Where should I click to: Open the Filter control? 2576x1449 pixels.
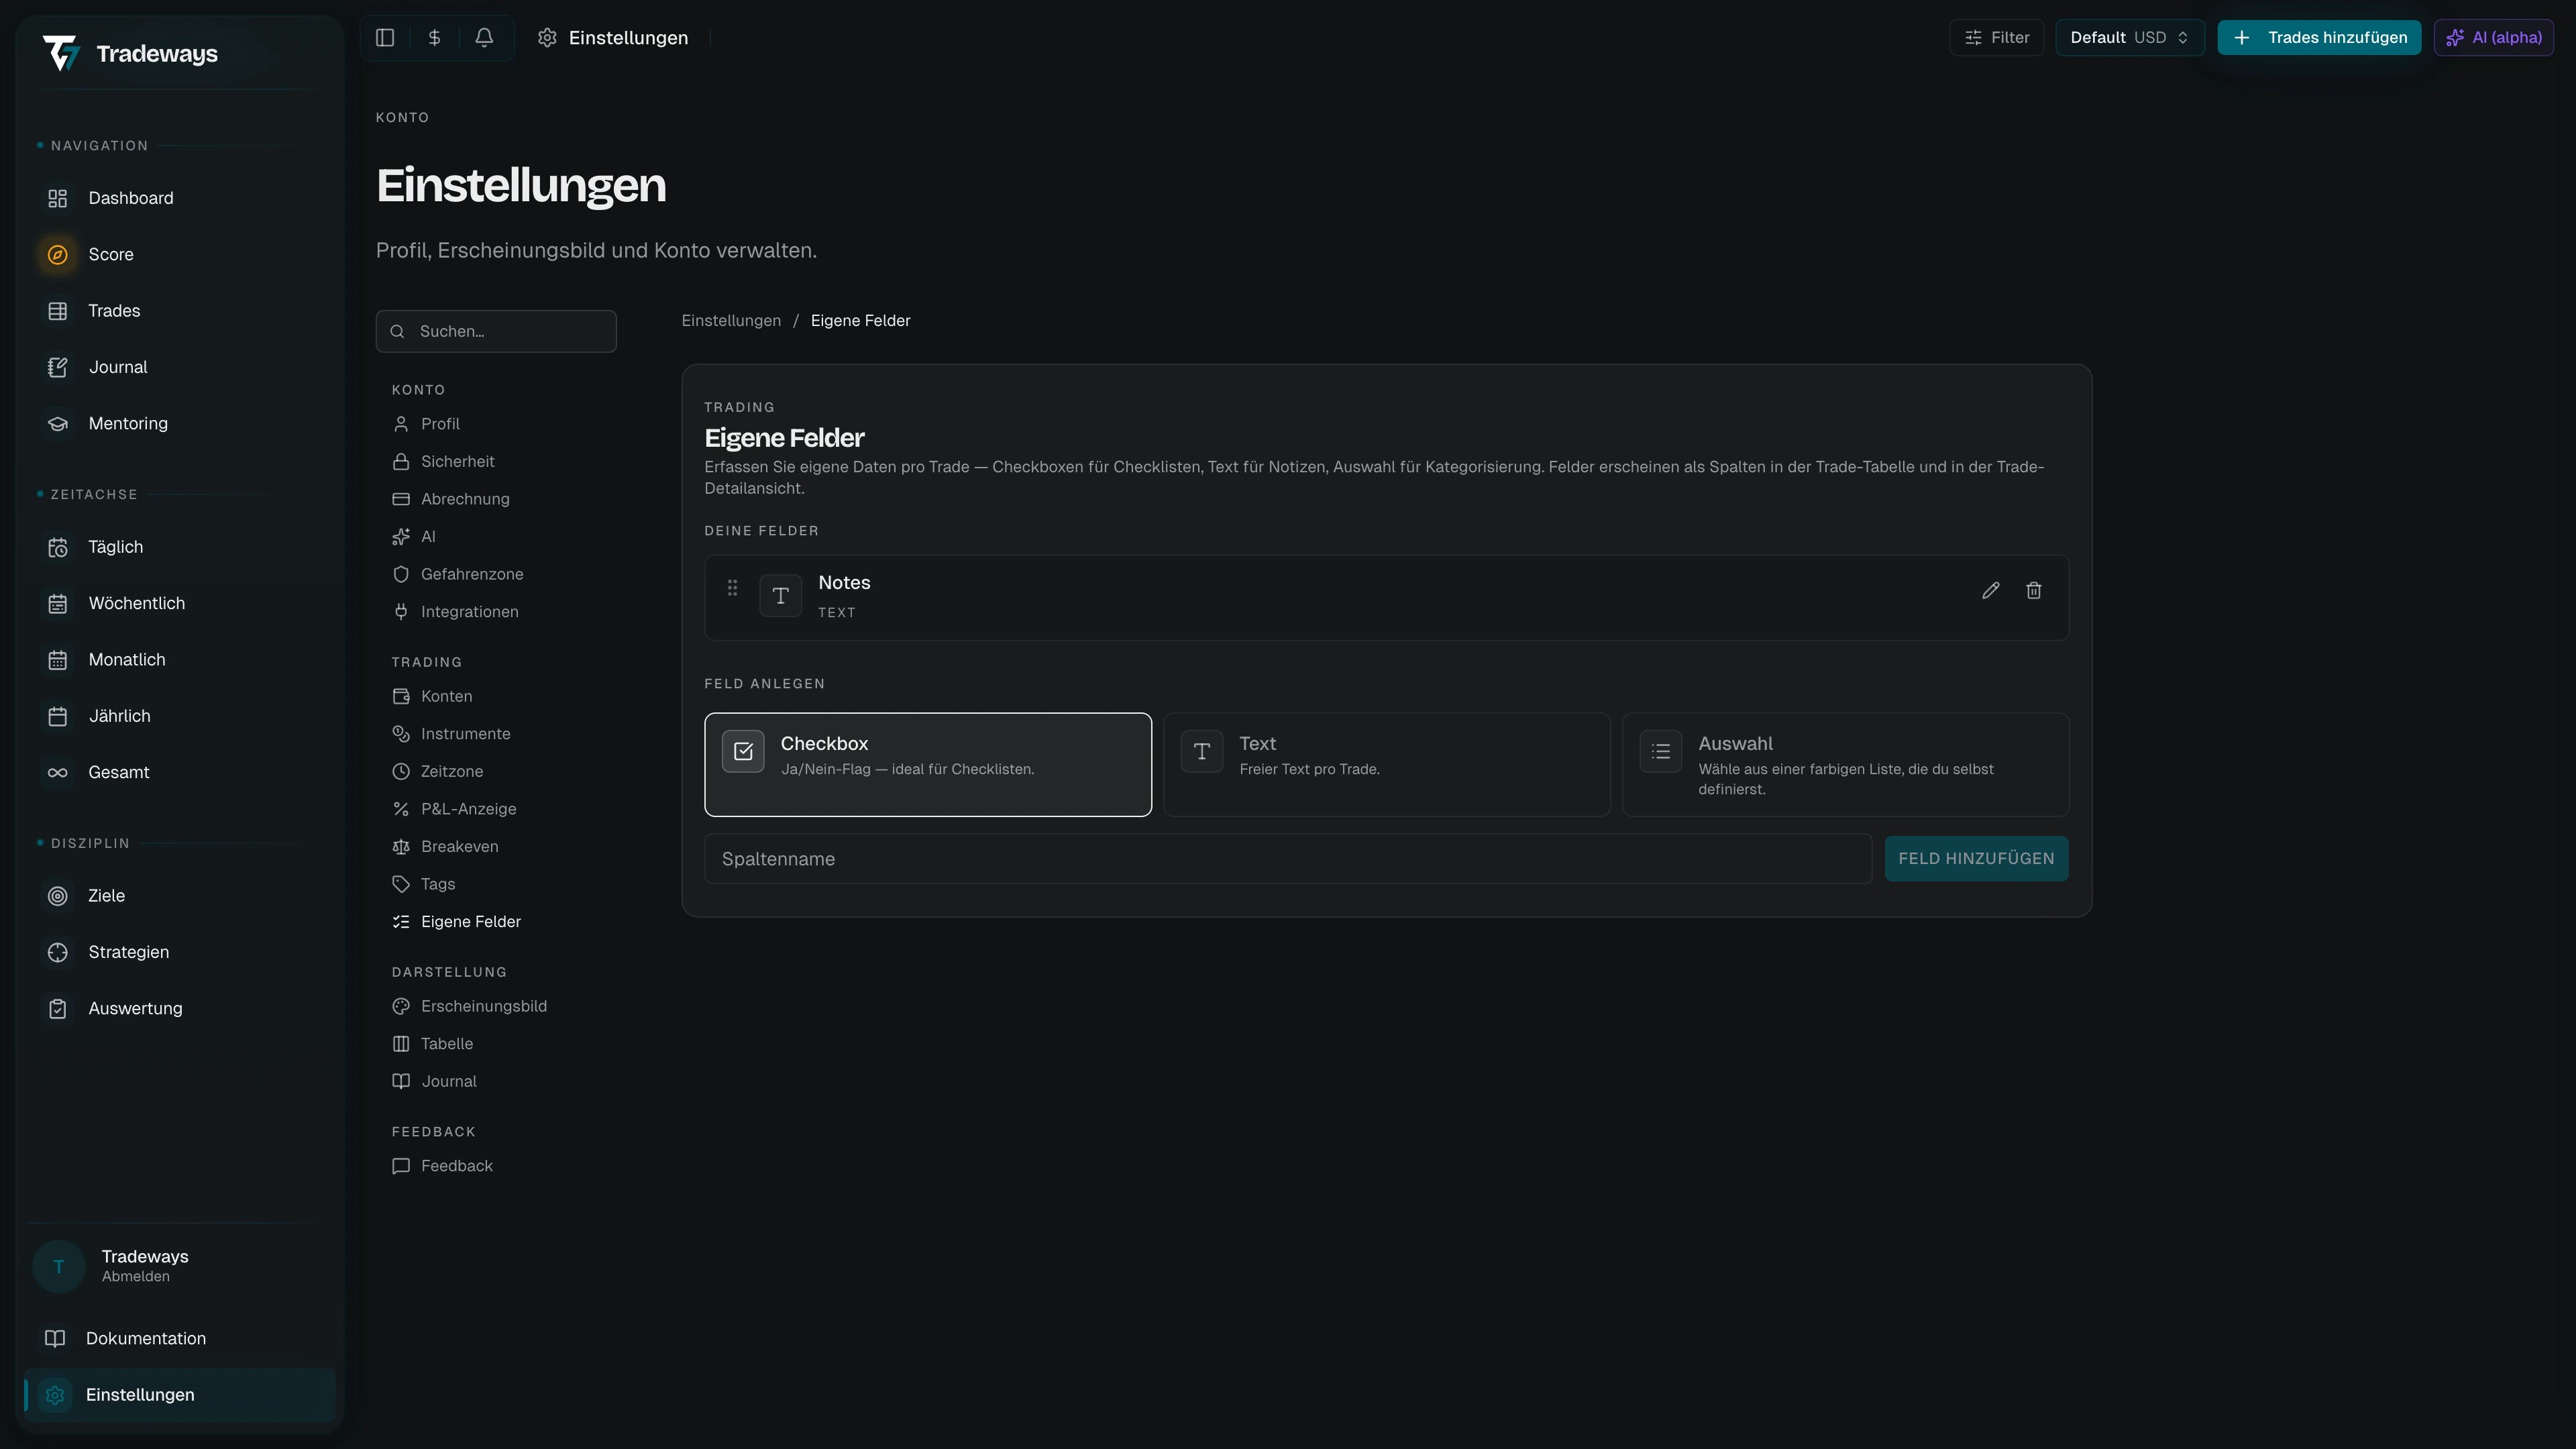point(1996,38)
